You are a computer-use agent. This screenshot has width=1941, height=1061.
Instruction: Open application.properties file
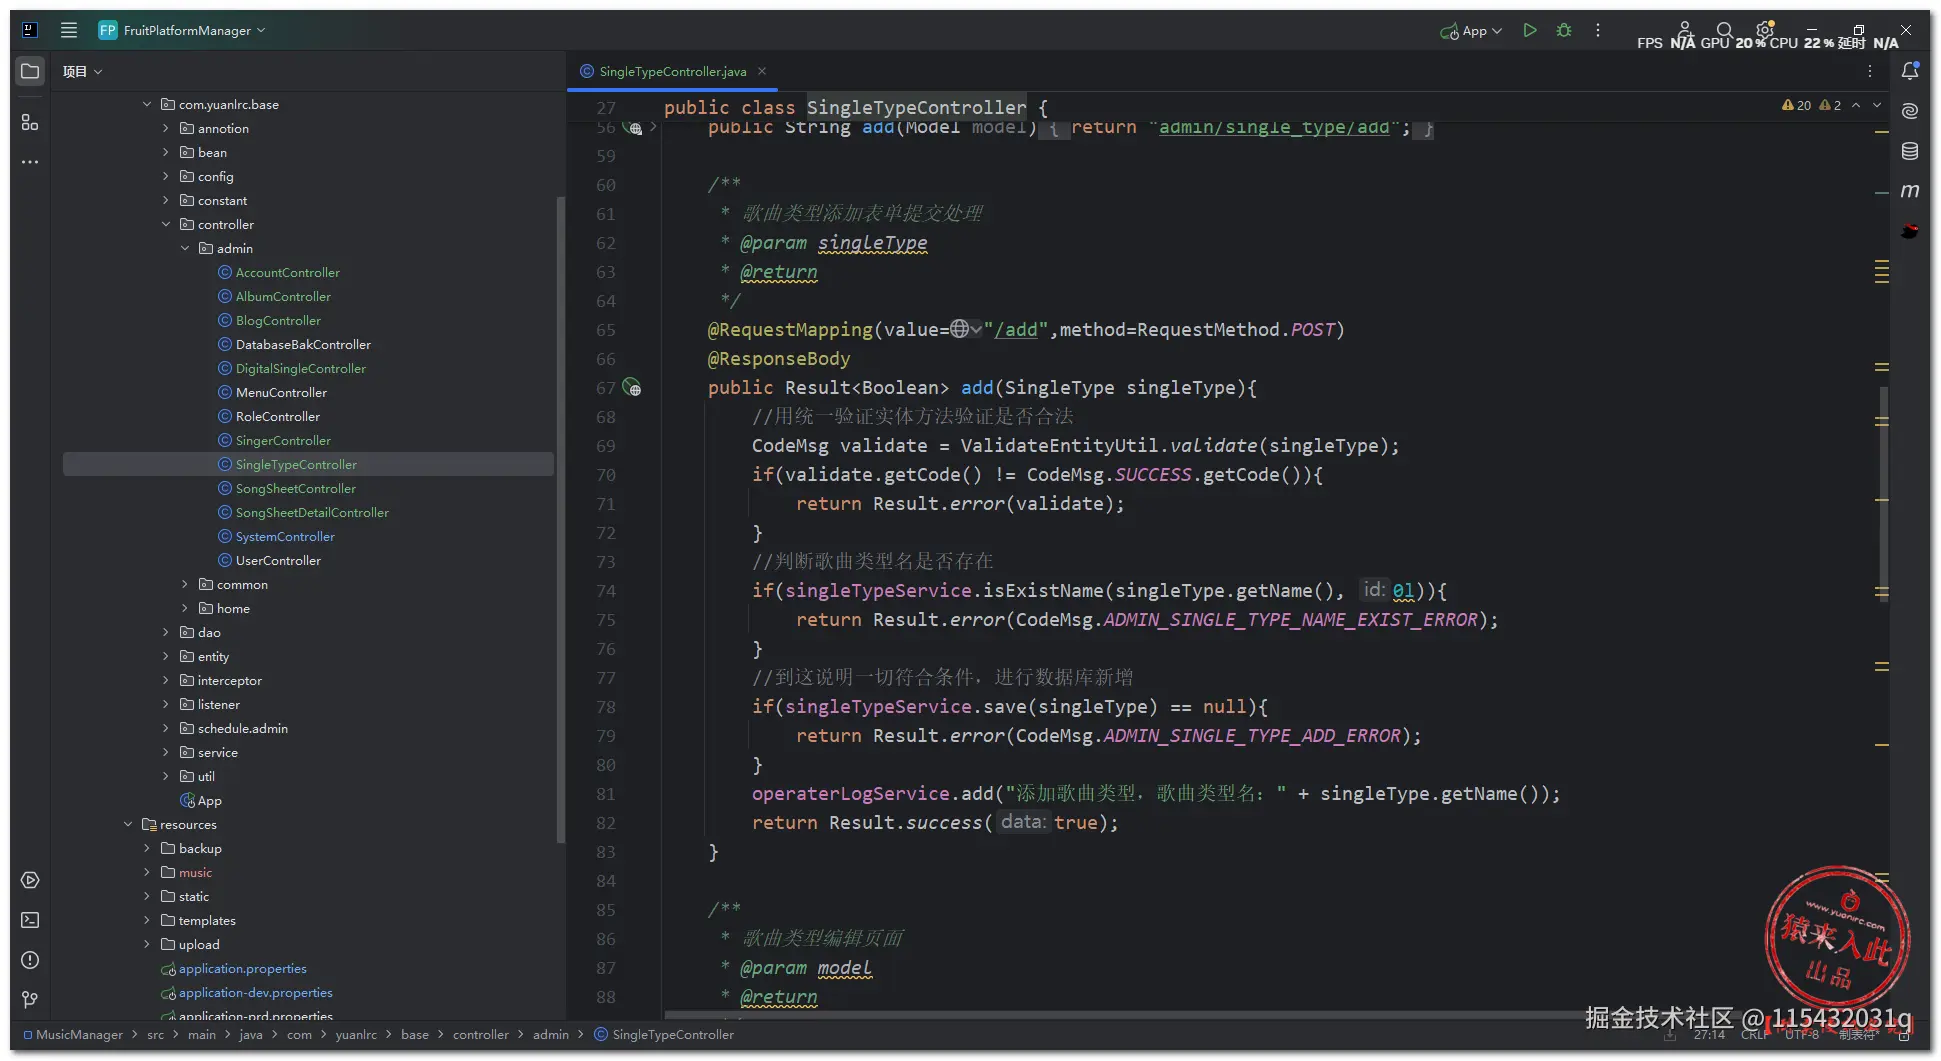pos(242,968)
